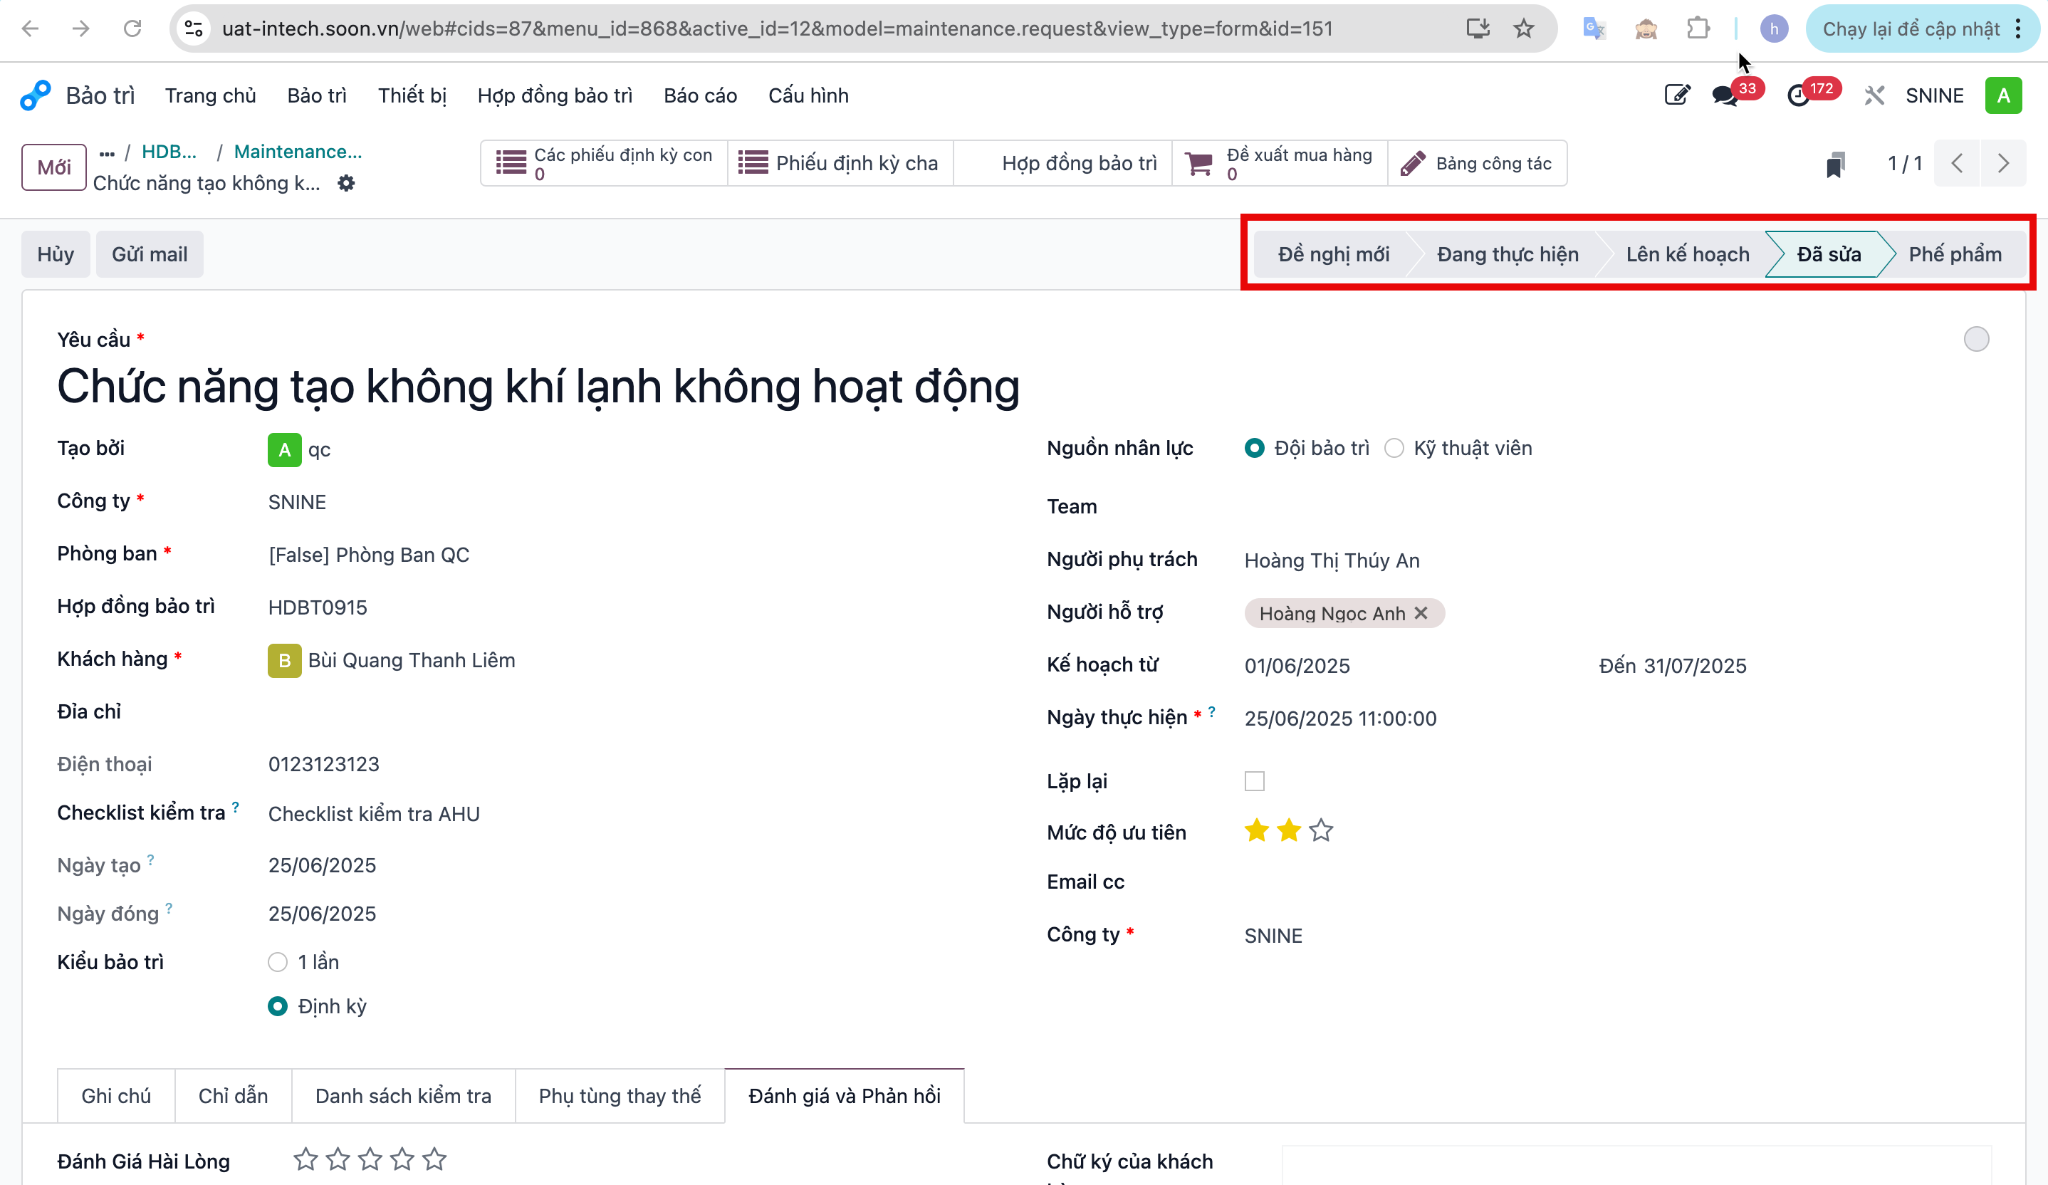Switch to Danh sách kiểm tra tab
Image resolution: width=2048 pixels, height=1185 pixels.
[403, 1096]
